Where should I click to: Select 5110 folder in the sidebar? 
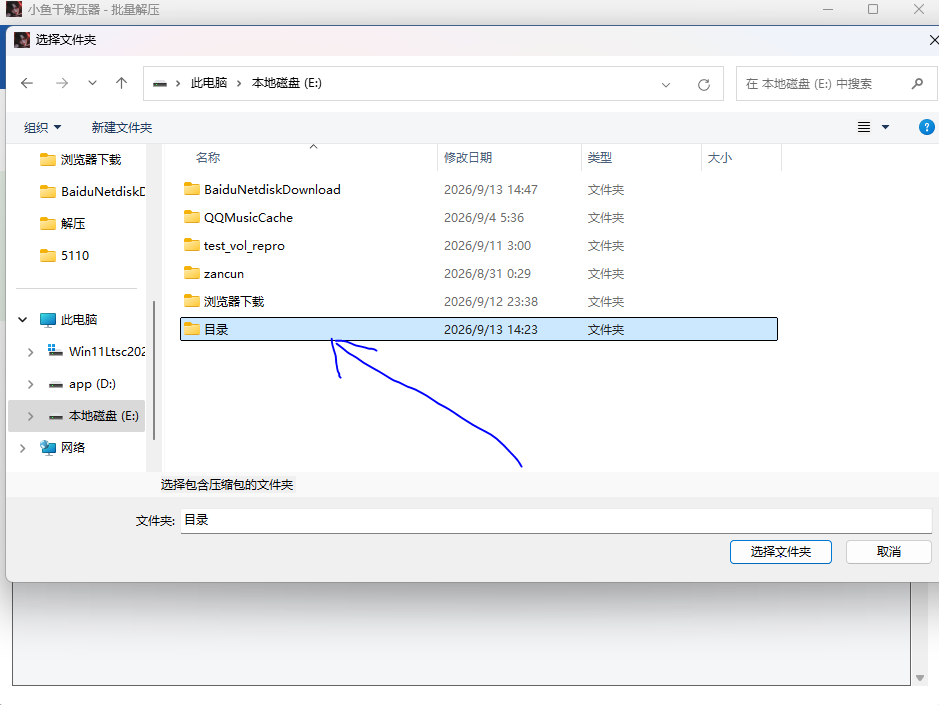pyautogui.click(x=64, y=256)
